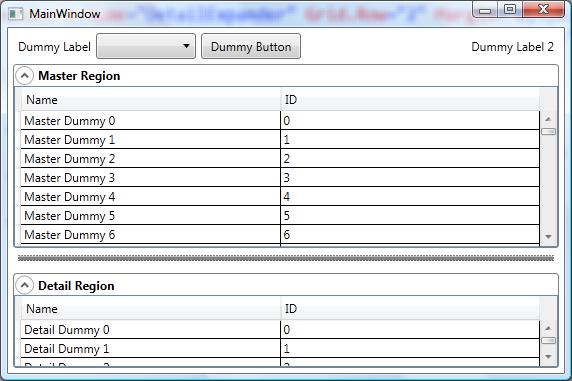The image size is (572, 381).
Task: Click the MainWindow title bar icon
Action: click(x=16, y=14)
